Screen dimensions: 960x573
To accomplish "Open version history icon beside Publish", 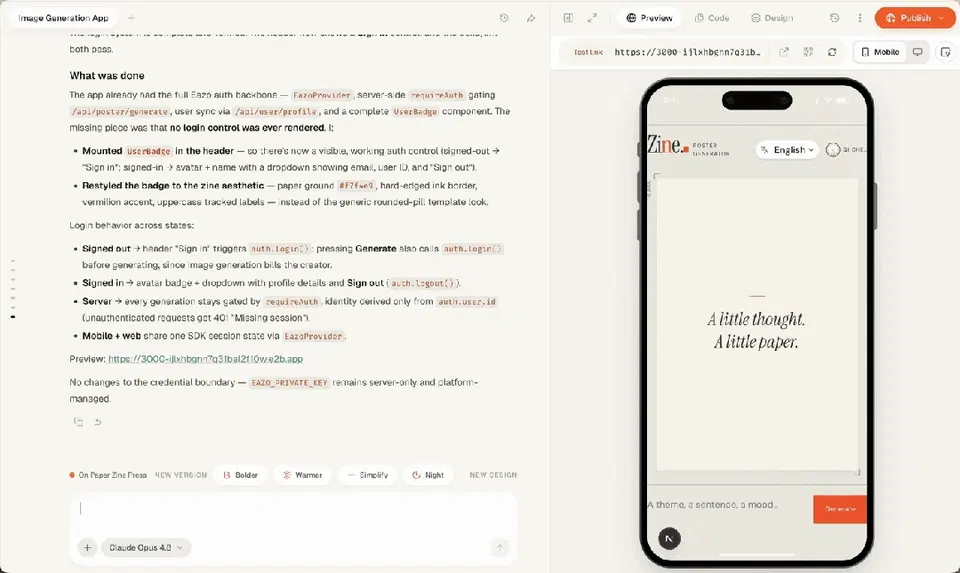I will (x=834, y=18).
